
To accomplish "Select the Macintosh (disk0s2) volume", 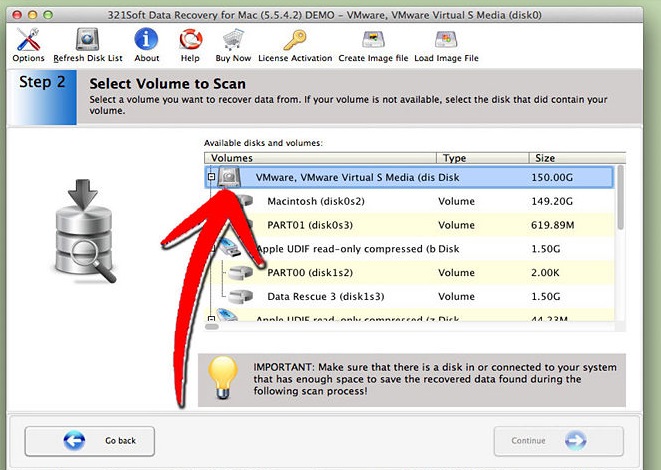I will tap(409, 201).
